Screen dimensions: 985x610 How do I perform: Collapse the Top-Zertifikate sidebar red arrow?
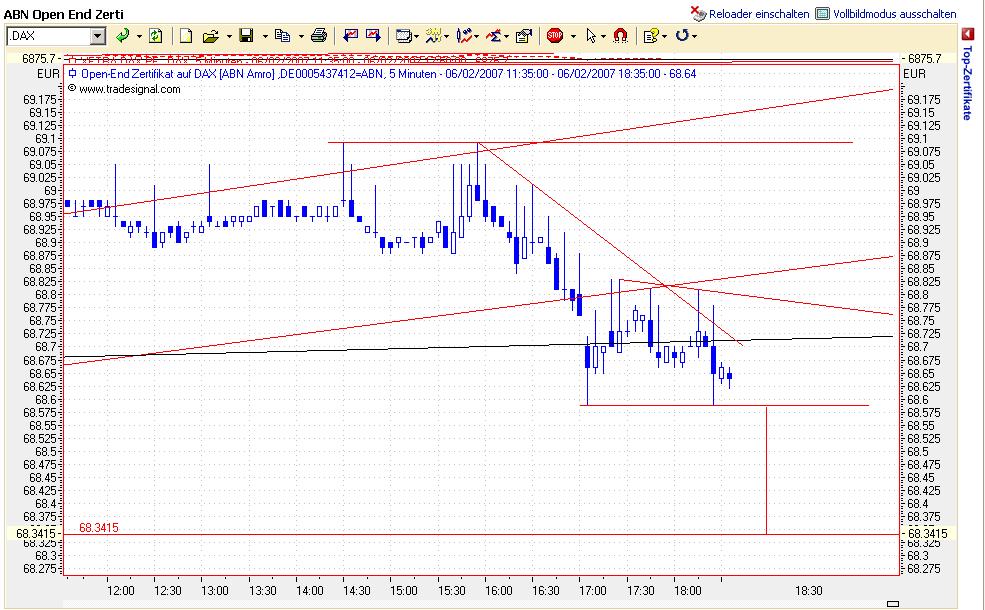tap(967, 35)
